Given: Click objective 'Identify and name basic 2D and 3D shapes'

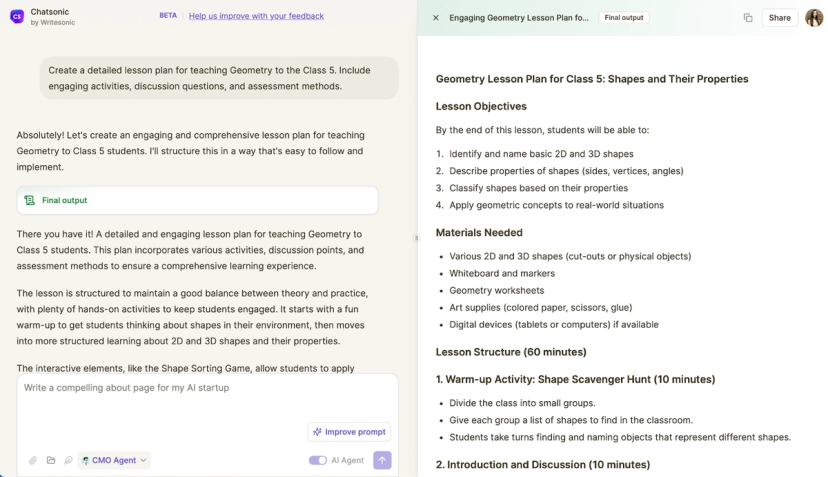Looking at the screenshot, I should pyautogui.click(x=541, y=154).
